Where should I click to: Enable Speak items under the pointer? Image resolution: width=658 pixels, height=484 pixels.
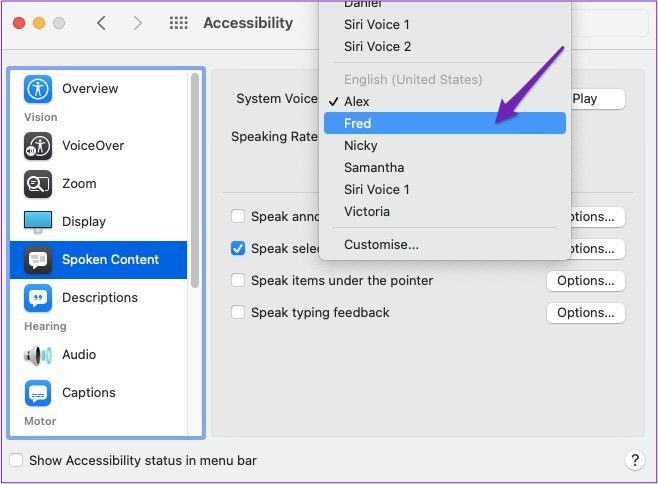click(x=238, y=280)
